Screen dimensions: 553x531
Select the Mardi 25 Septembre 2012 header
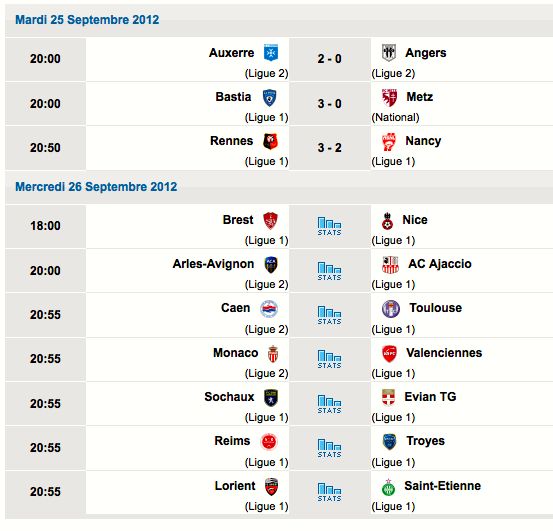pos(87,20)
